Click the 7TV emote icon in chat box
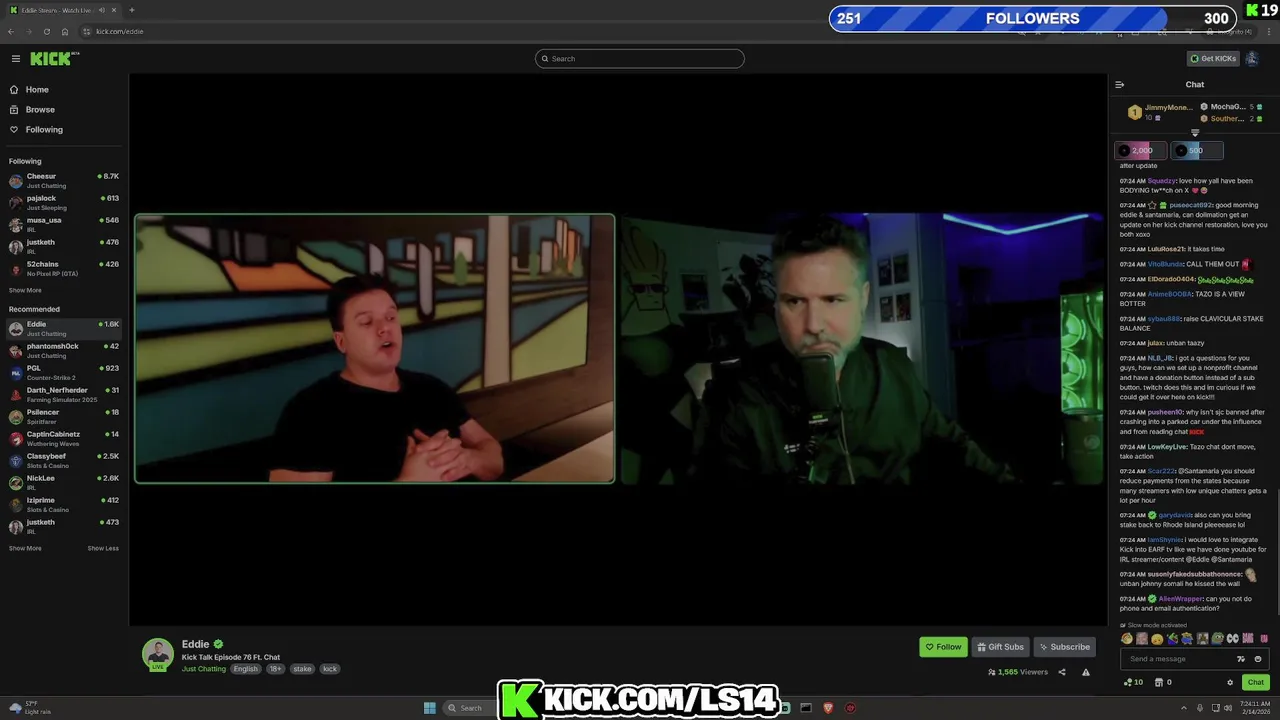 pos(1241,659)
